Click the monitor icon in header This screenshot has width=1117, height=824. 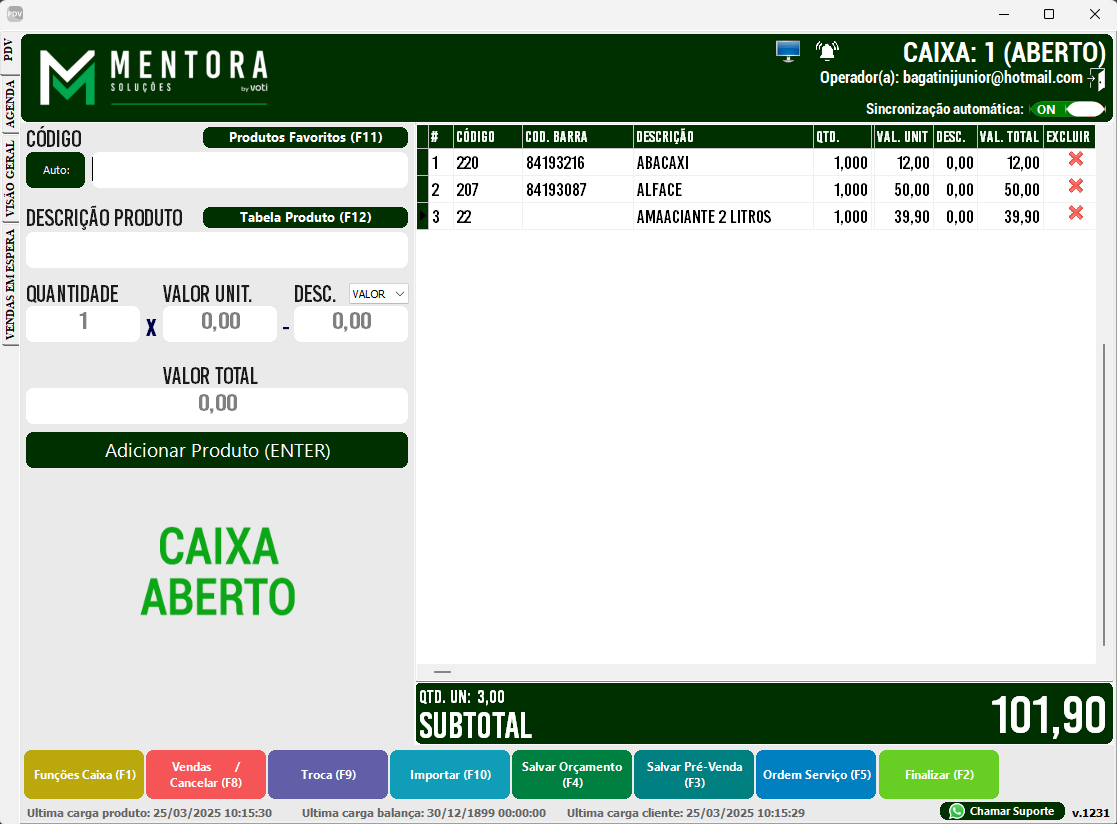788,51
